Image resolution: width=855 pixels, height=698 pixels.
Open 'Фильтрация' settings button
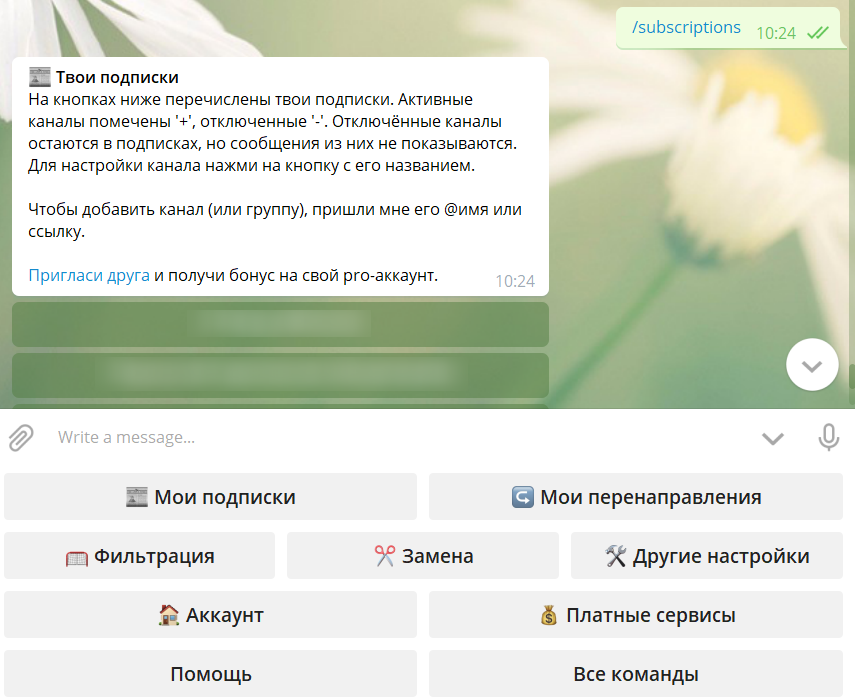tap(139, 556)
